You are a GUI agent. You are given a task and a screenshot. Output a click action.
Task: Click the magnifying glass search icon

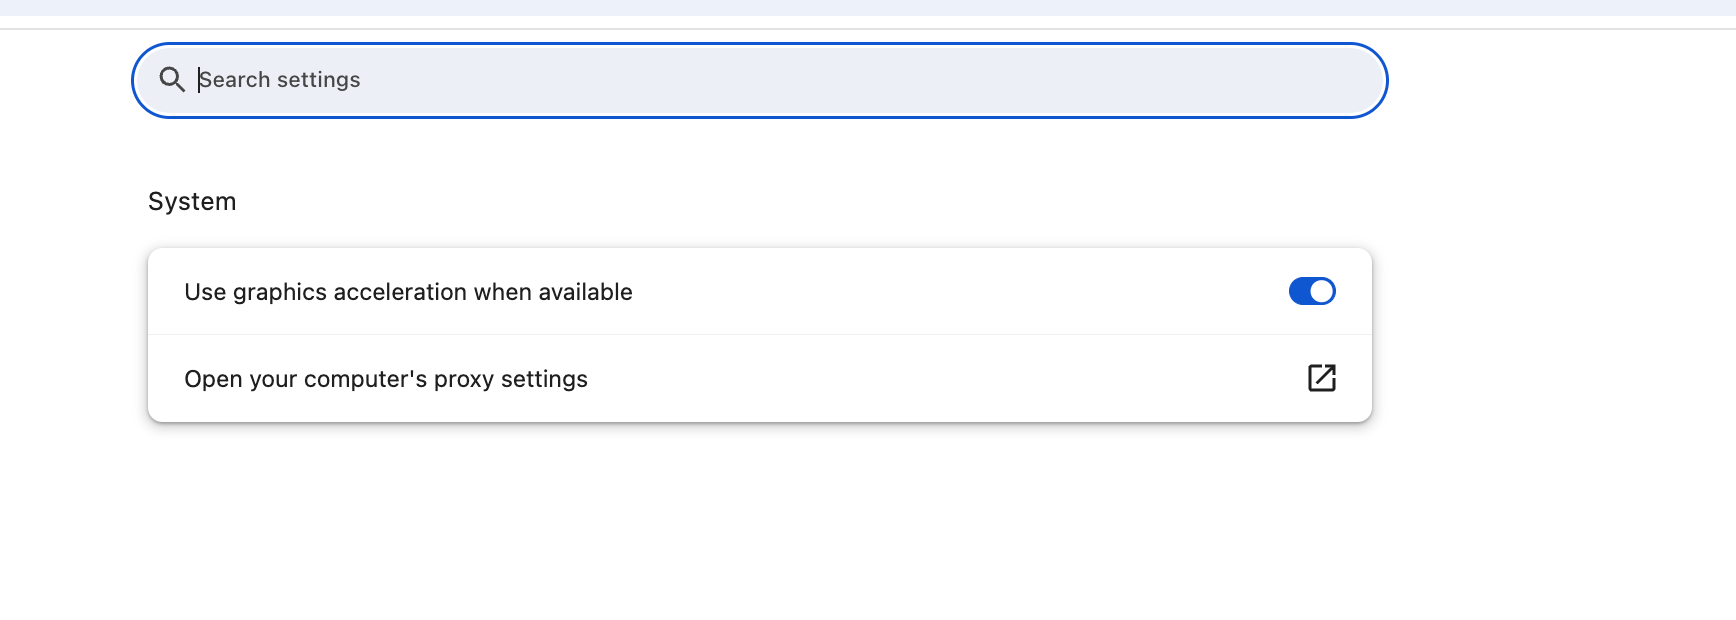click(x=172, y=80)
